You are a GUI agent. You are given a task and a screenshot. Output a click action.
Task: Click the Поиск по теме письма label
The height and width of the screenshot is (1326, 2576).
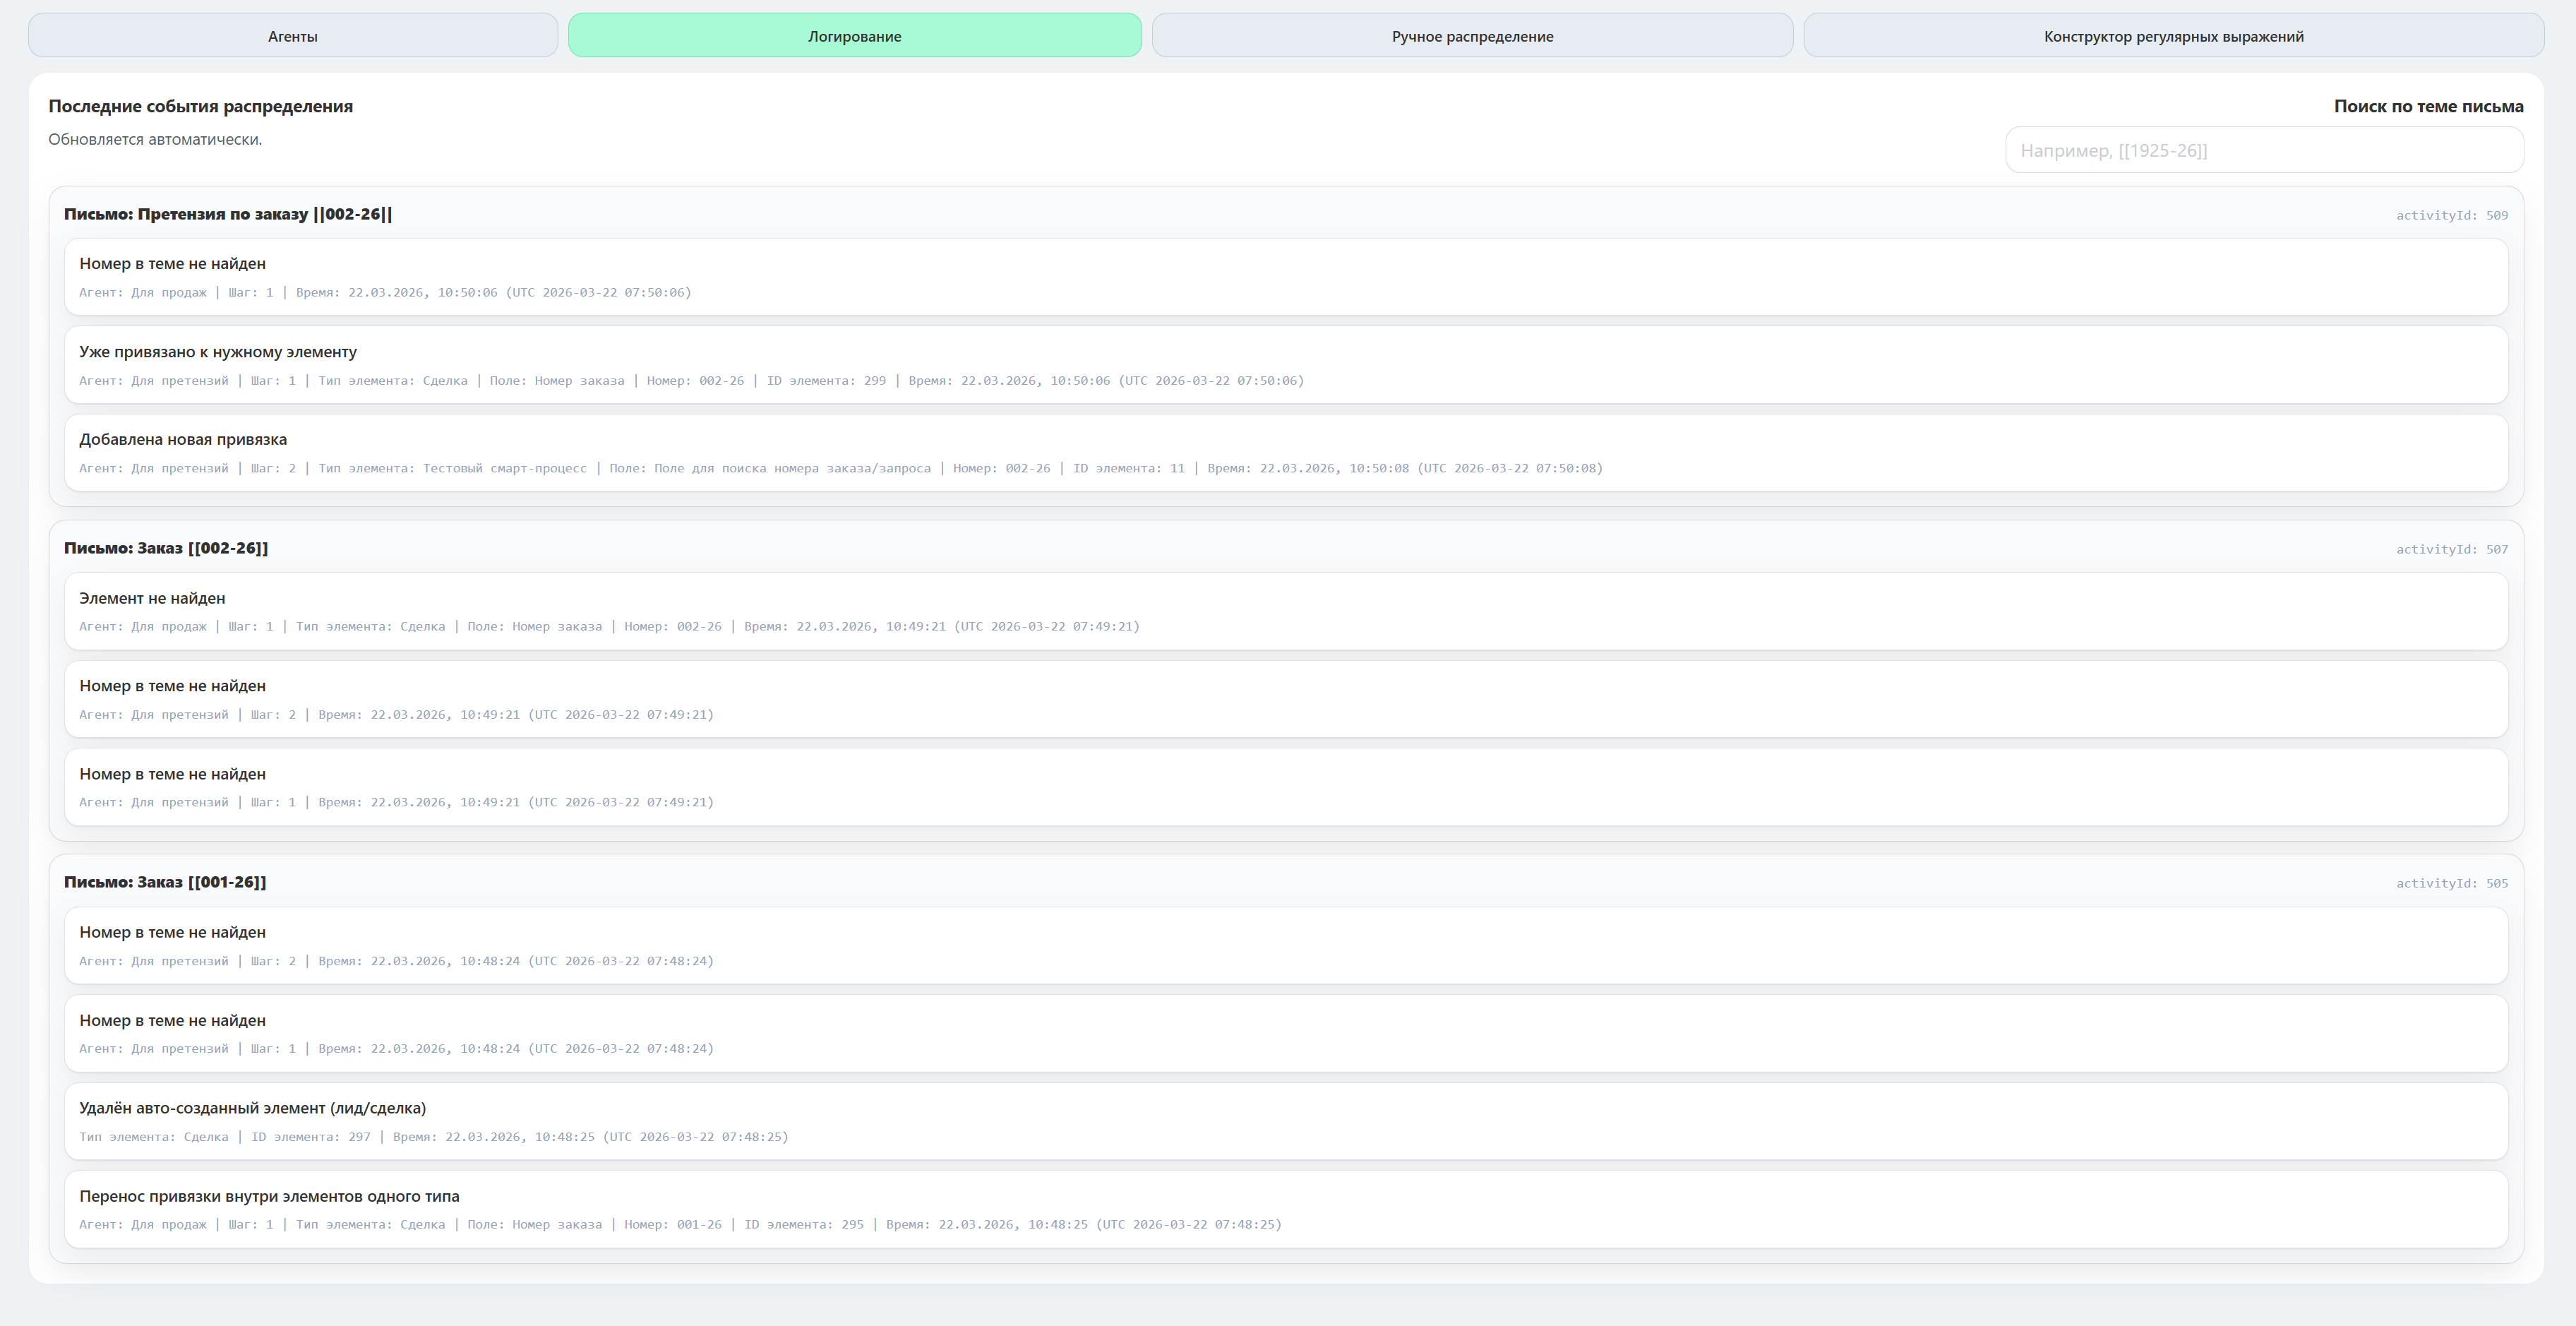(2428, 106)
